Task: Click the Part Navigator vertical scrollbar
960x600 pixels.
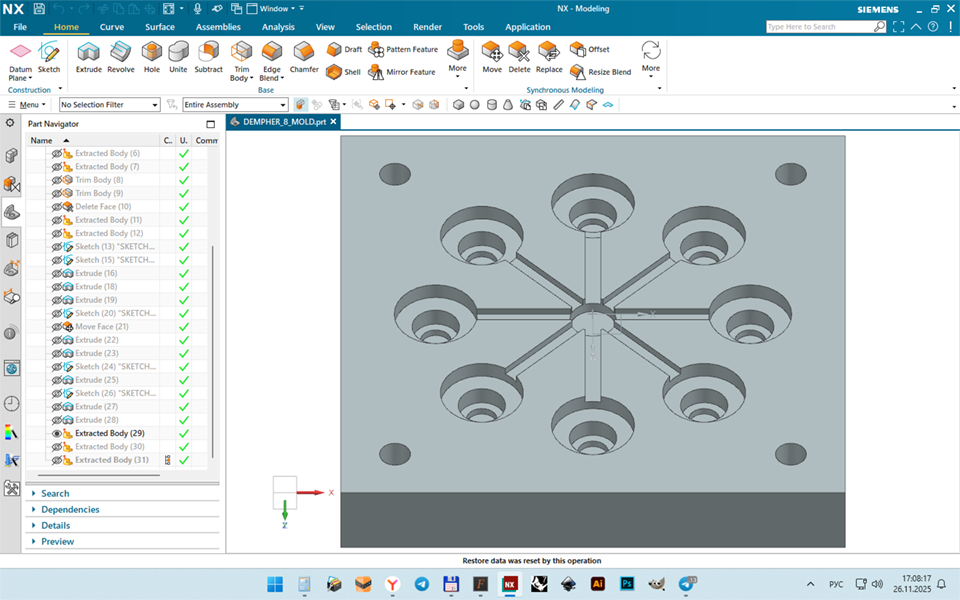Action: (212, 352)
